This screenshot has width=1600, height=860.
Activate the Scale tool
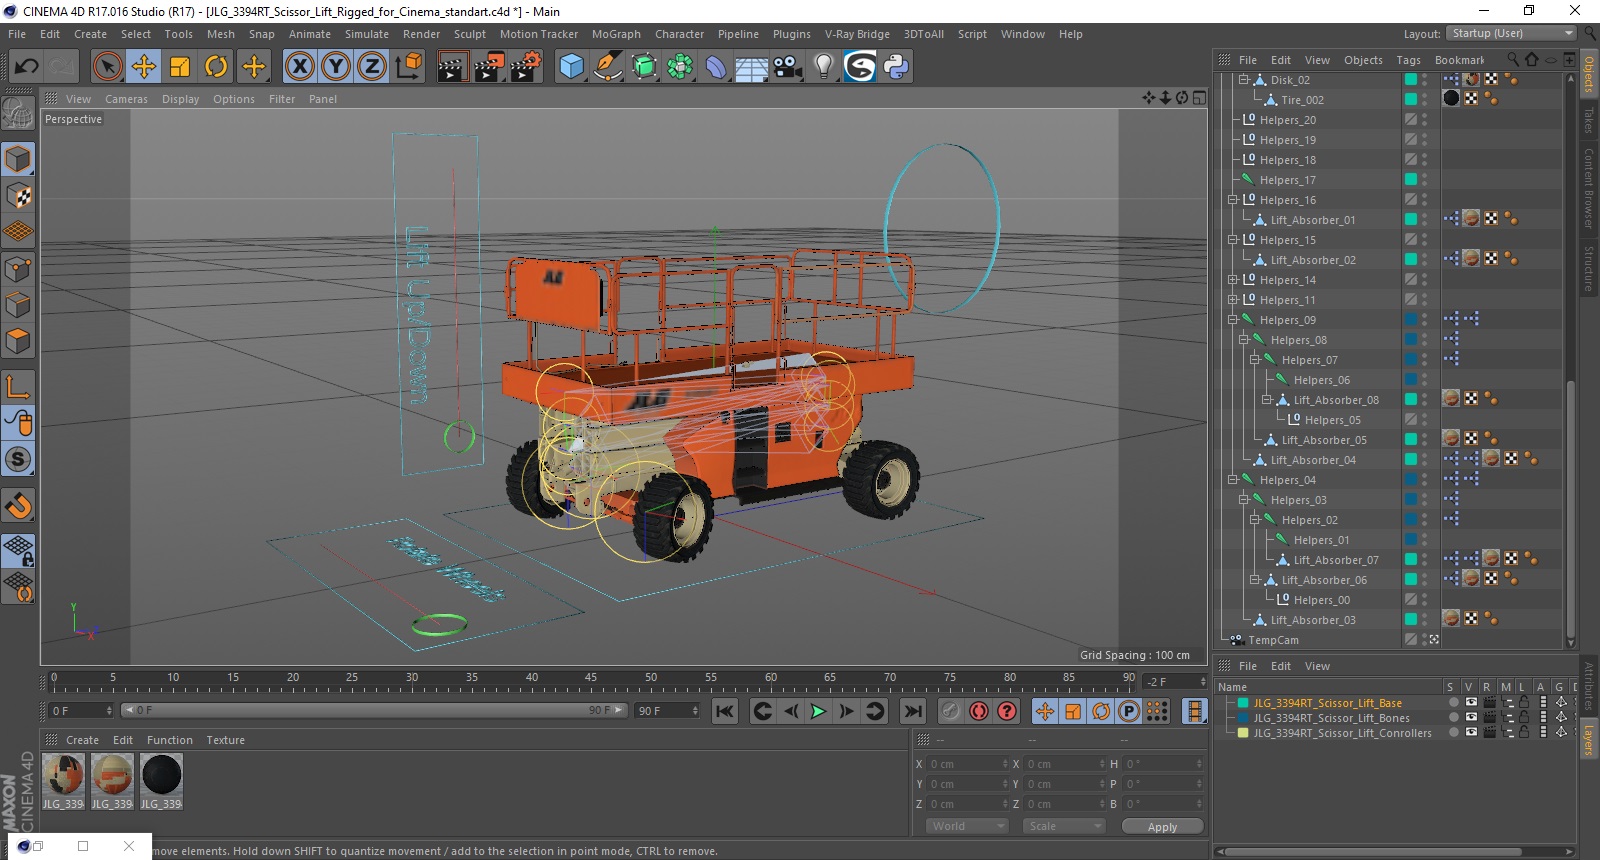(x=180, y=67)
